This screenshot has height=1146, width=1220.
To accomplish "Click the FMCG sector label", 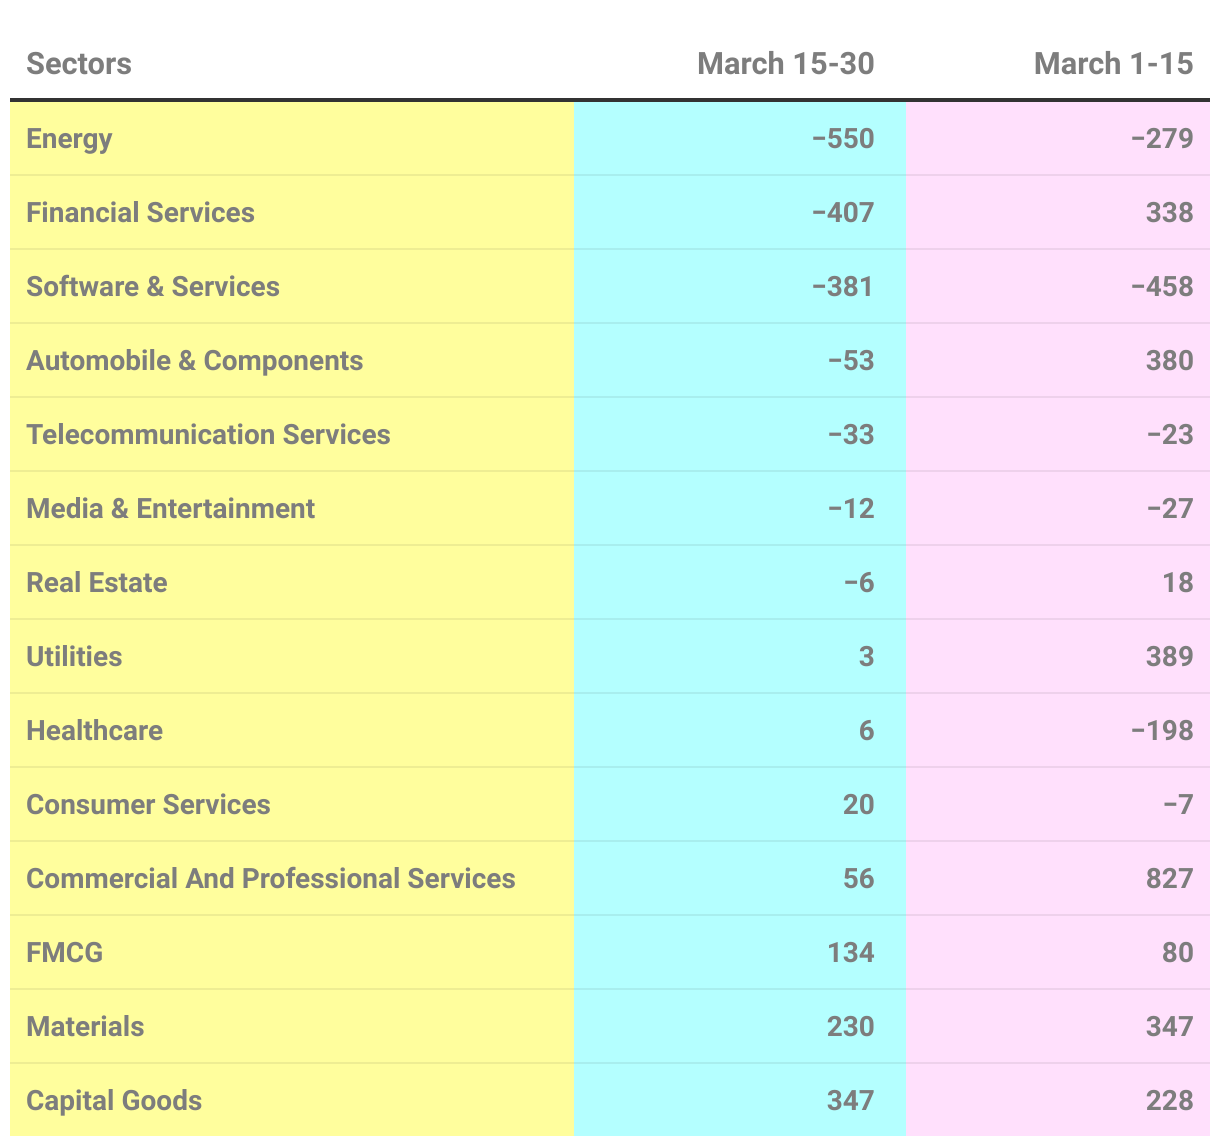I will pyautogui.click(x=64, y=952).
